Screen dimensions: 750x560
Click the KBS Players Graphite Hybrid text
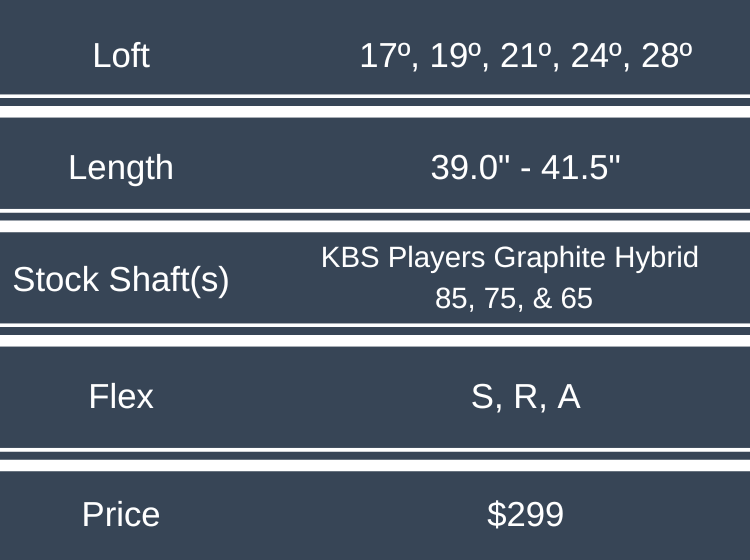[510, 258]
